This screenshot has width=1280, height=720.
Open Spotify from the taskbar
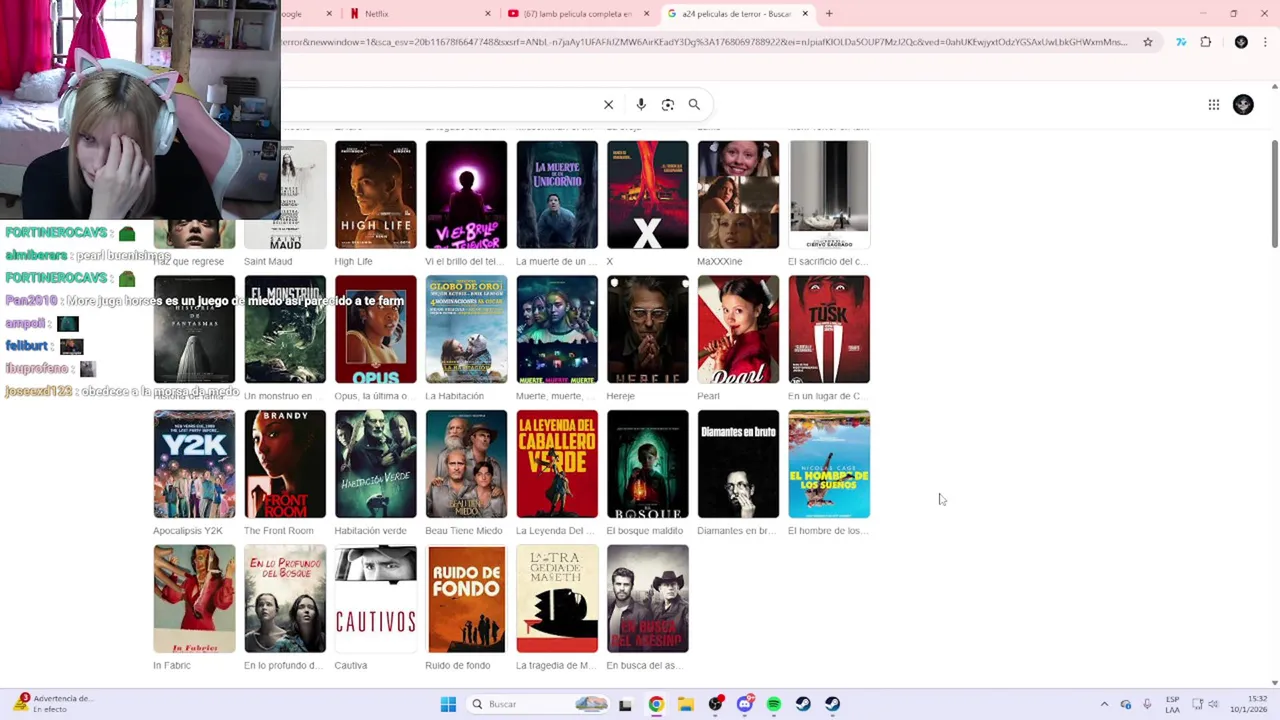tap(774, 704)
